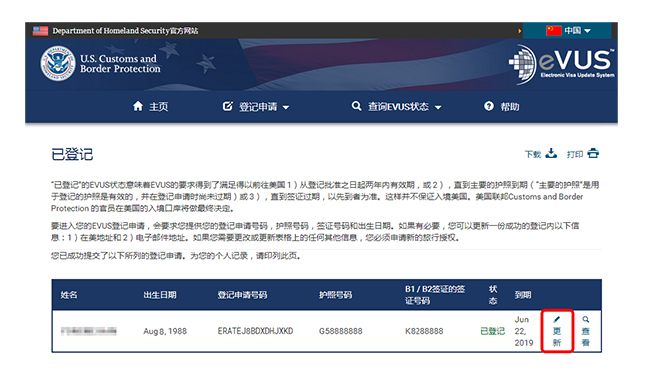Viewport: 650px width, 379px height.
Task: Click the 登记申请号码 column header
Action: 243,295
